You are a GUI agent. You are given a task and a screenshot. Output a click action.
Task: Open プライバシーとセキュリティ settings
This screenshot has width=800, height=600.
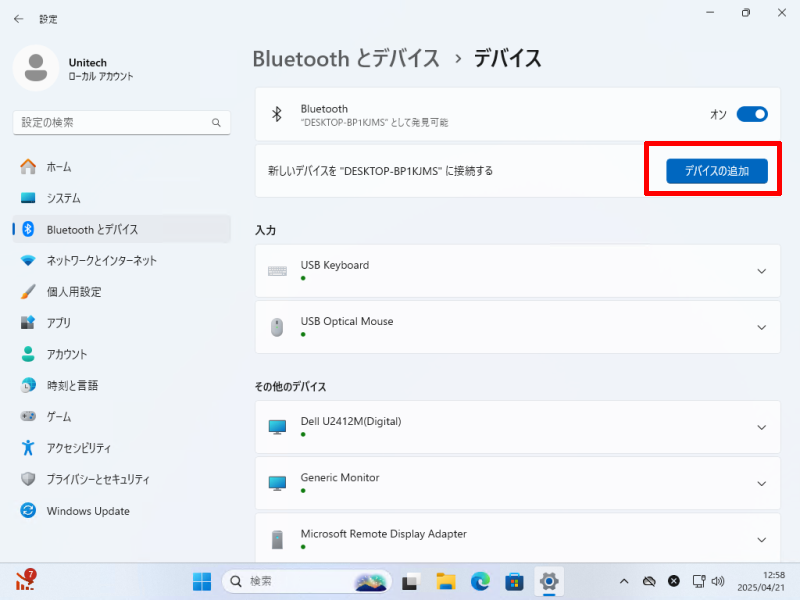[x=121, y=479]
